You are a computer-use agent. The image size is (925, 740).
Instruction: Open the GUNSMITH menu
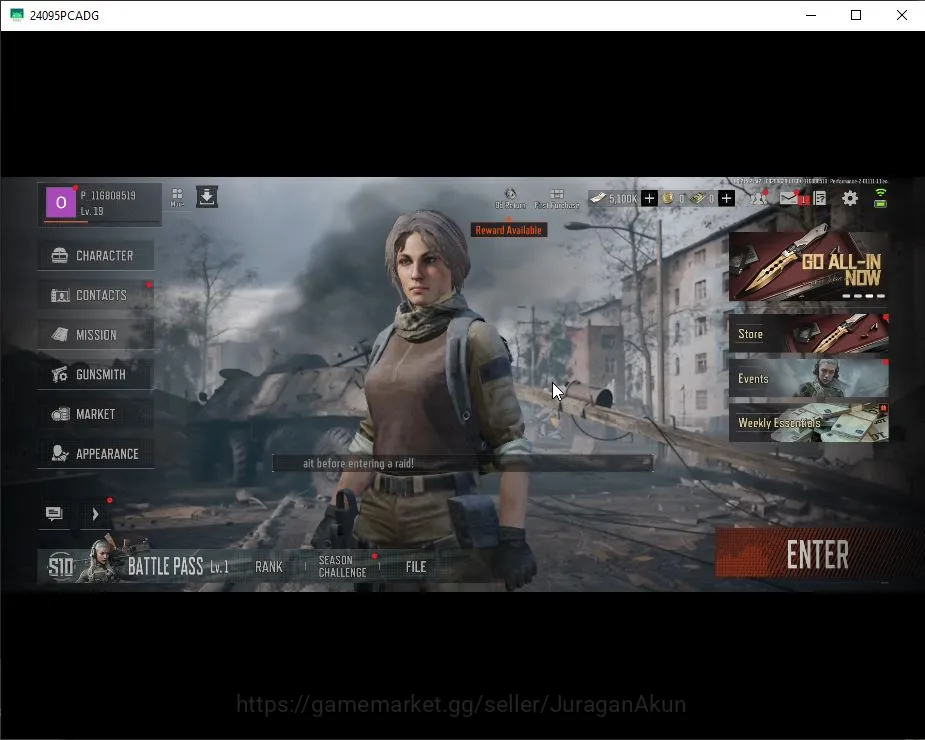click(x=96, y=374)
